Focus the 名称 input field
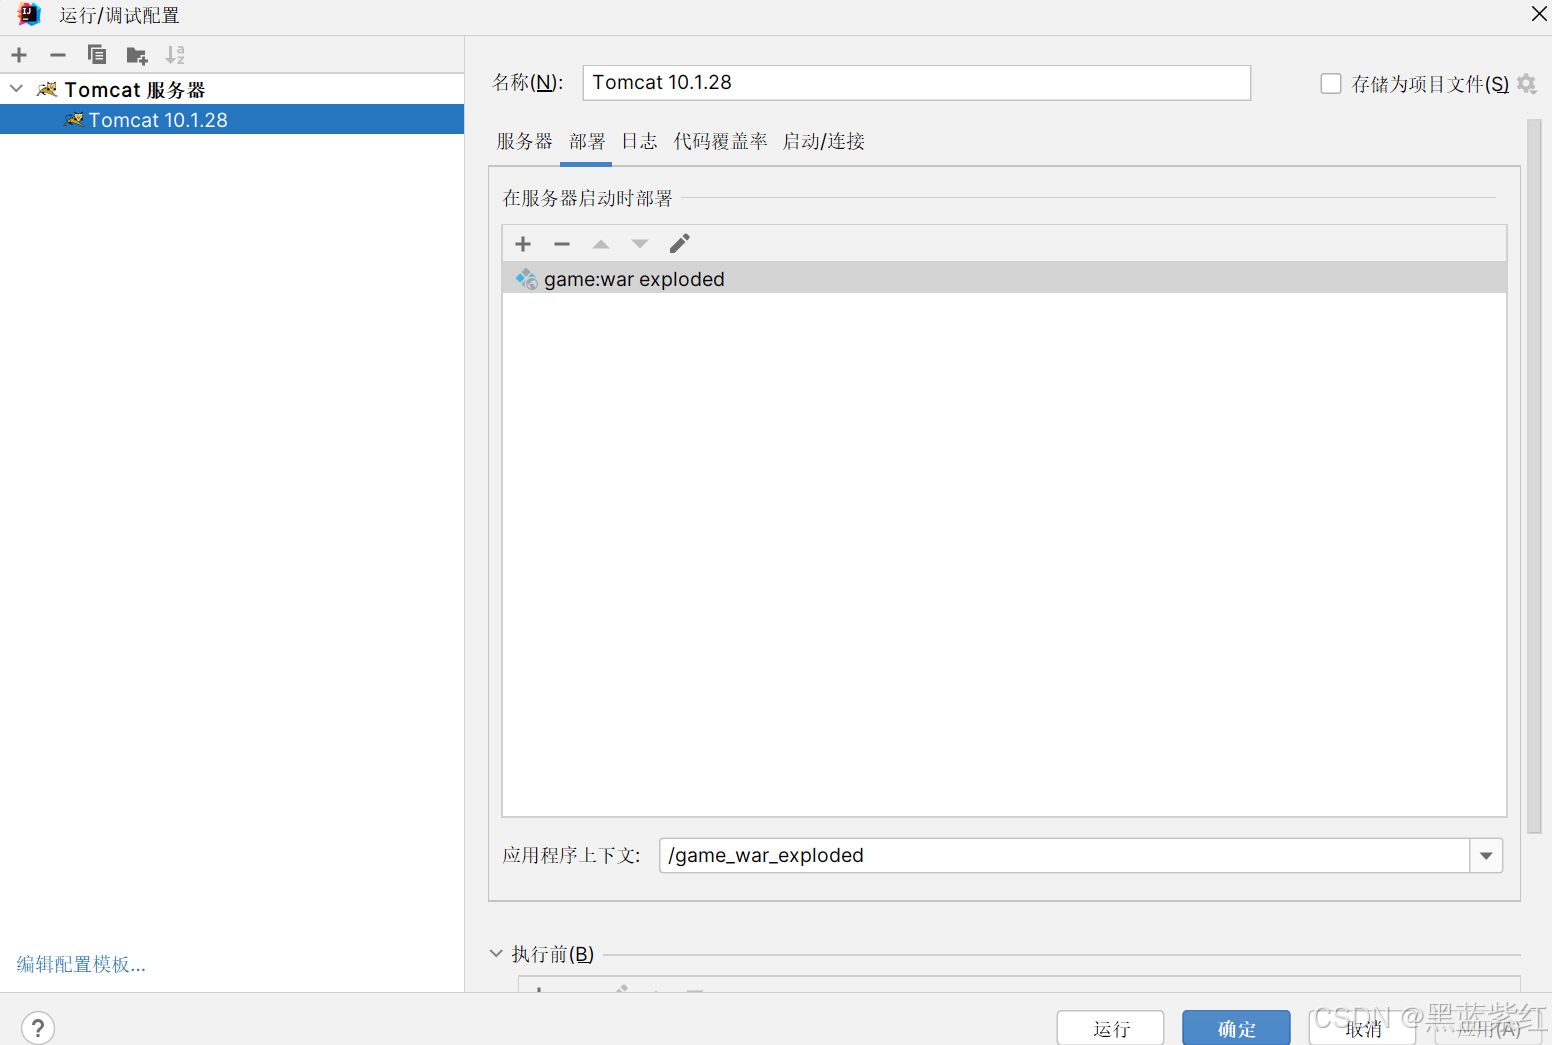This screenshot has width=1552, height=1045. coord(916,83)
